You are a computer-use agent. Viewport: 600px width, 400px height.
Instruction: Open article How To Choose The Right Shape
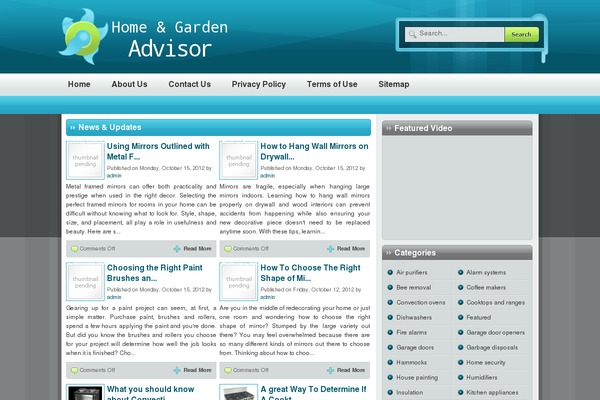(x=310, y=273)
